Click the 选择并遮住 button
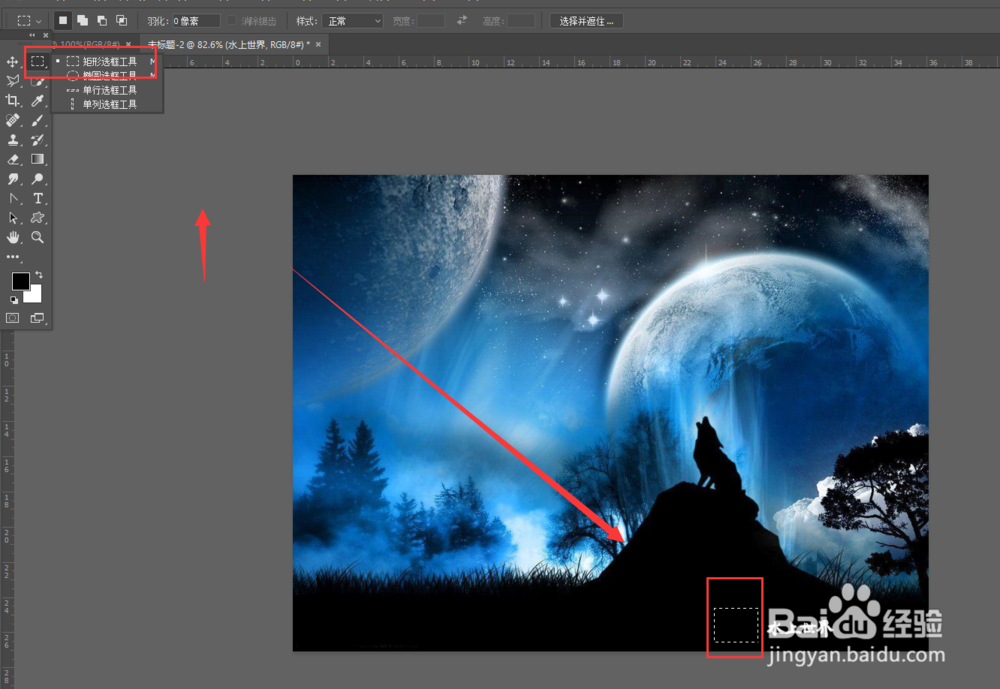1000x689 pixels. tap(587, 21)
